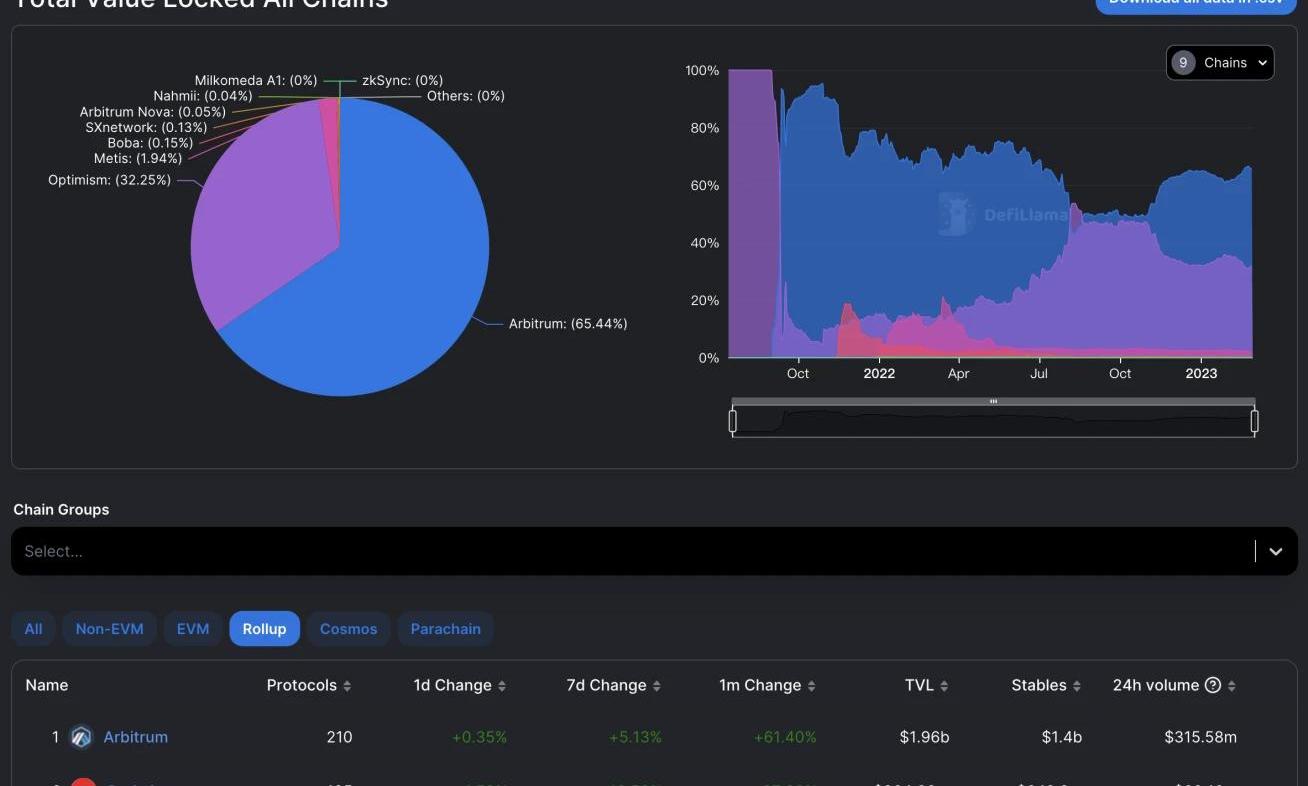
Task: Click Download all data button
Action: tap(1195, 3)
